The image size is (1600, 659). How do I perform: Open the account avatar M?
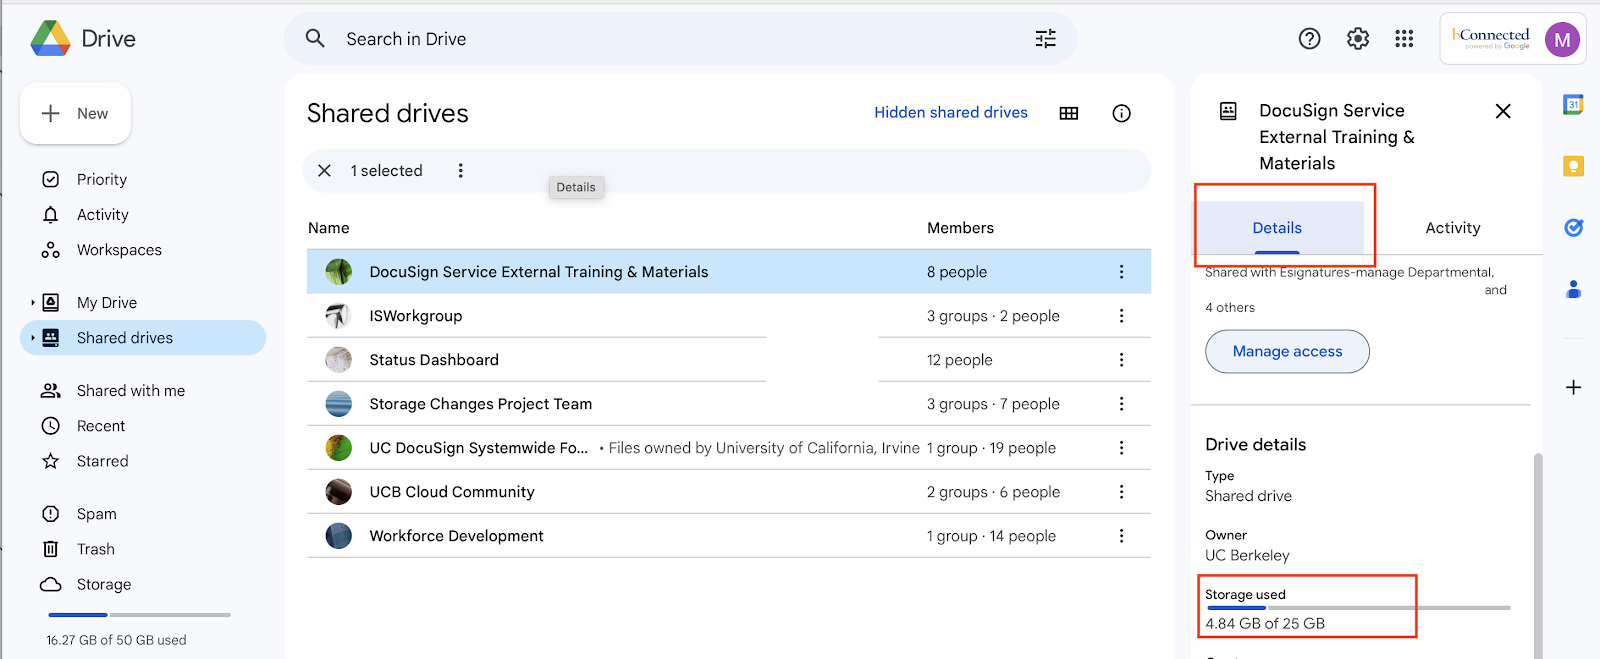point(1562,40)
